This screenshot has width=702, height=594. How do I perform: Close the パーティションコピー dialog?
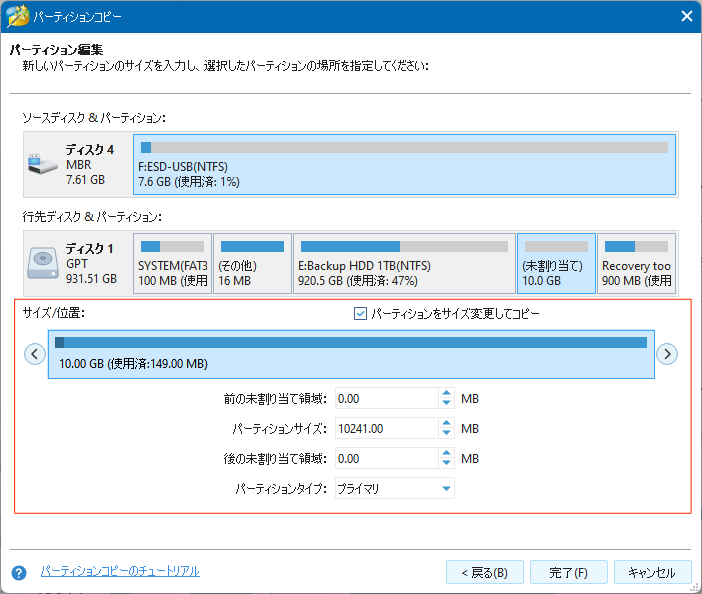click(x=686, y=16)
